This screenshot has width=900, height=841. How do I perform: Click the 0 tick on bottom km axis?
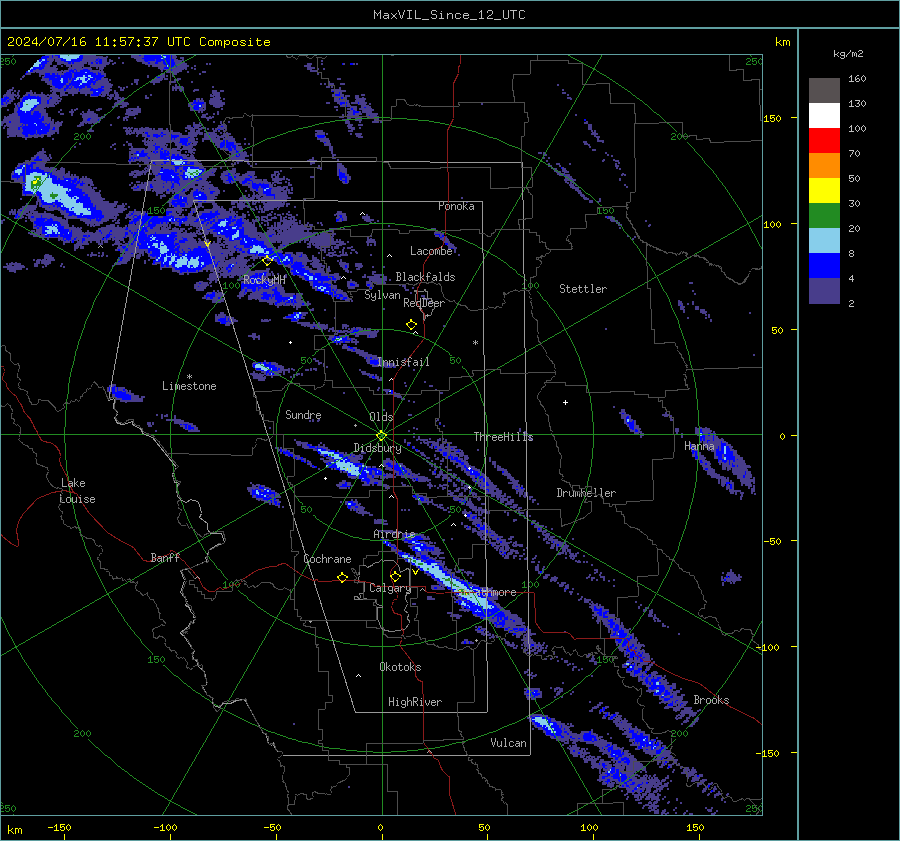(380, 828)
